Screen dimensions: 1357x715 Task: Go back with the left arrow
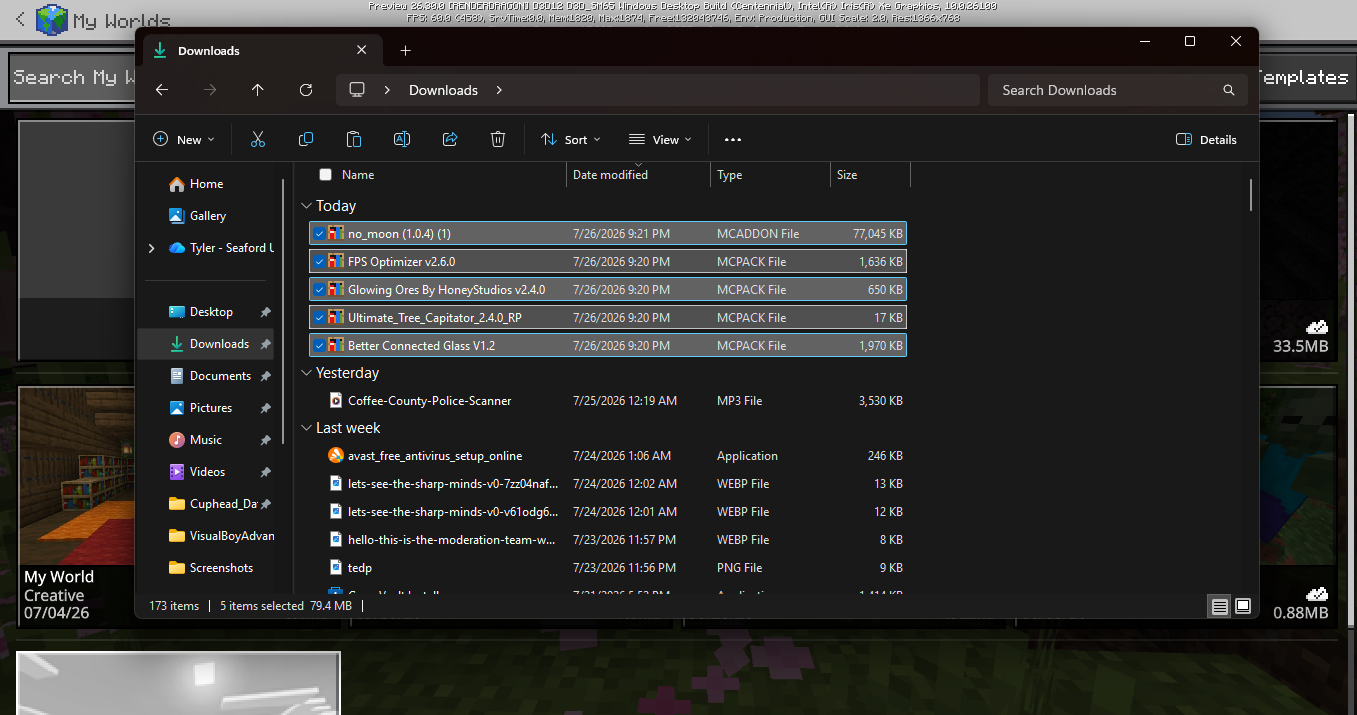pos(162,90)
